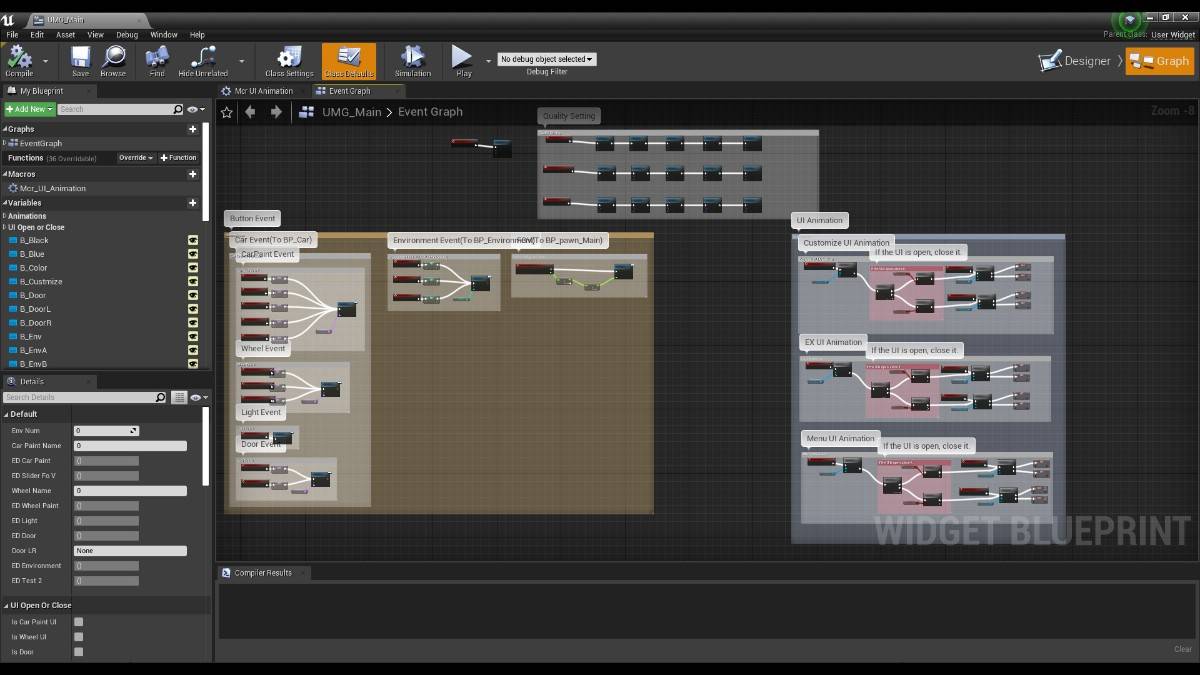The image size is (1200, 675).
Task: Open the Debug menu
Action: pos(127,35)
